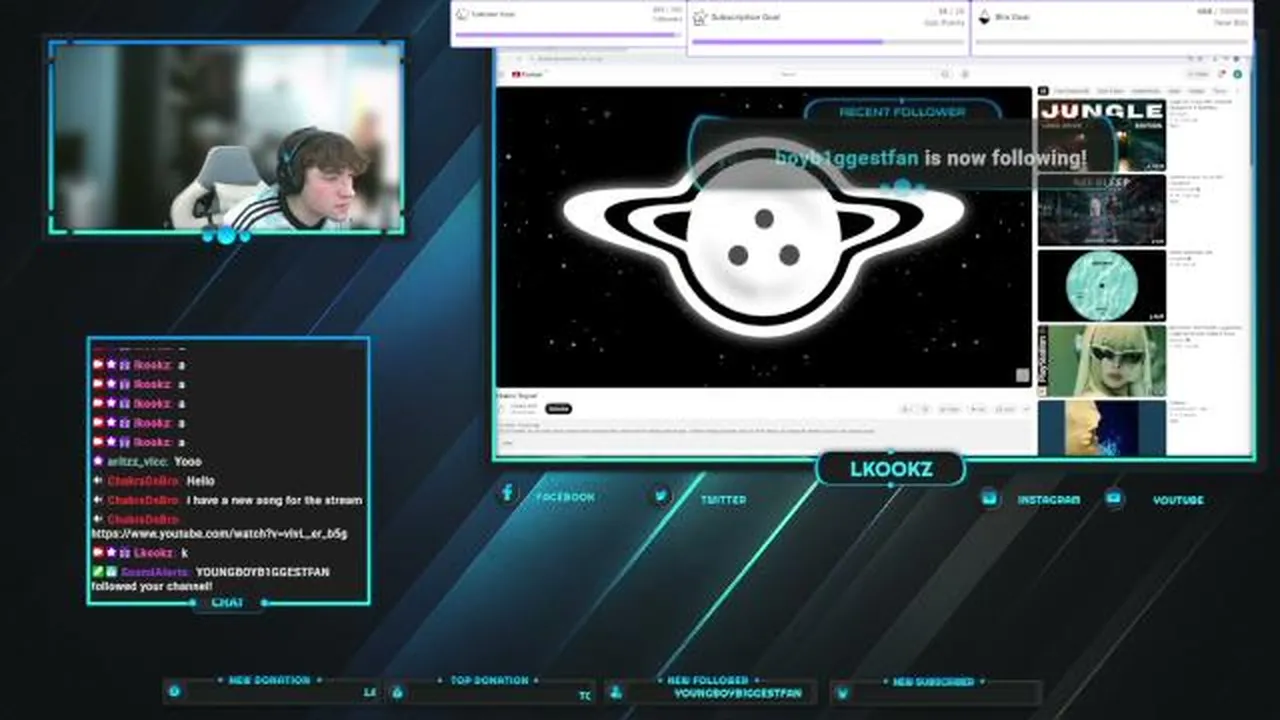1280x720 pixels.
Task: Click the LKOOKZ nameplate
Action: [891, 469]
